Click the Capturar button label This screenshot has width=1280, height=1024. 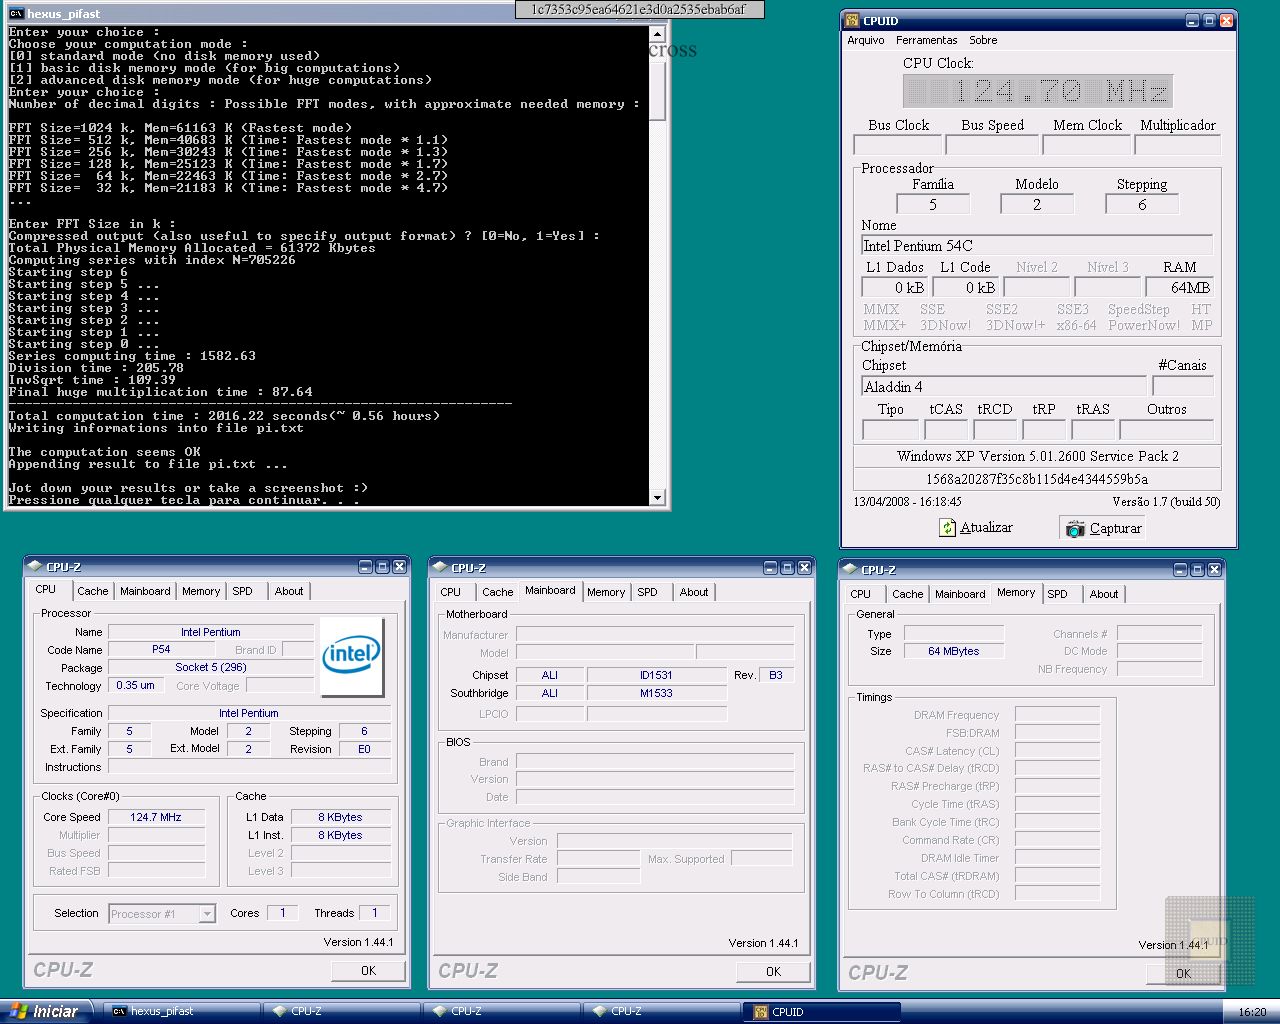pyautogui.click(x=1115, y=528)
